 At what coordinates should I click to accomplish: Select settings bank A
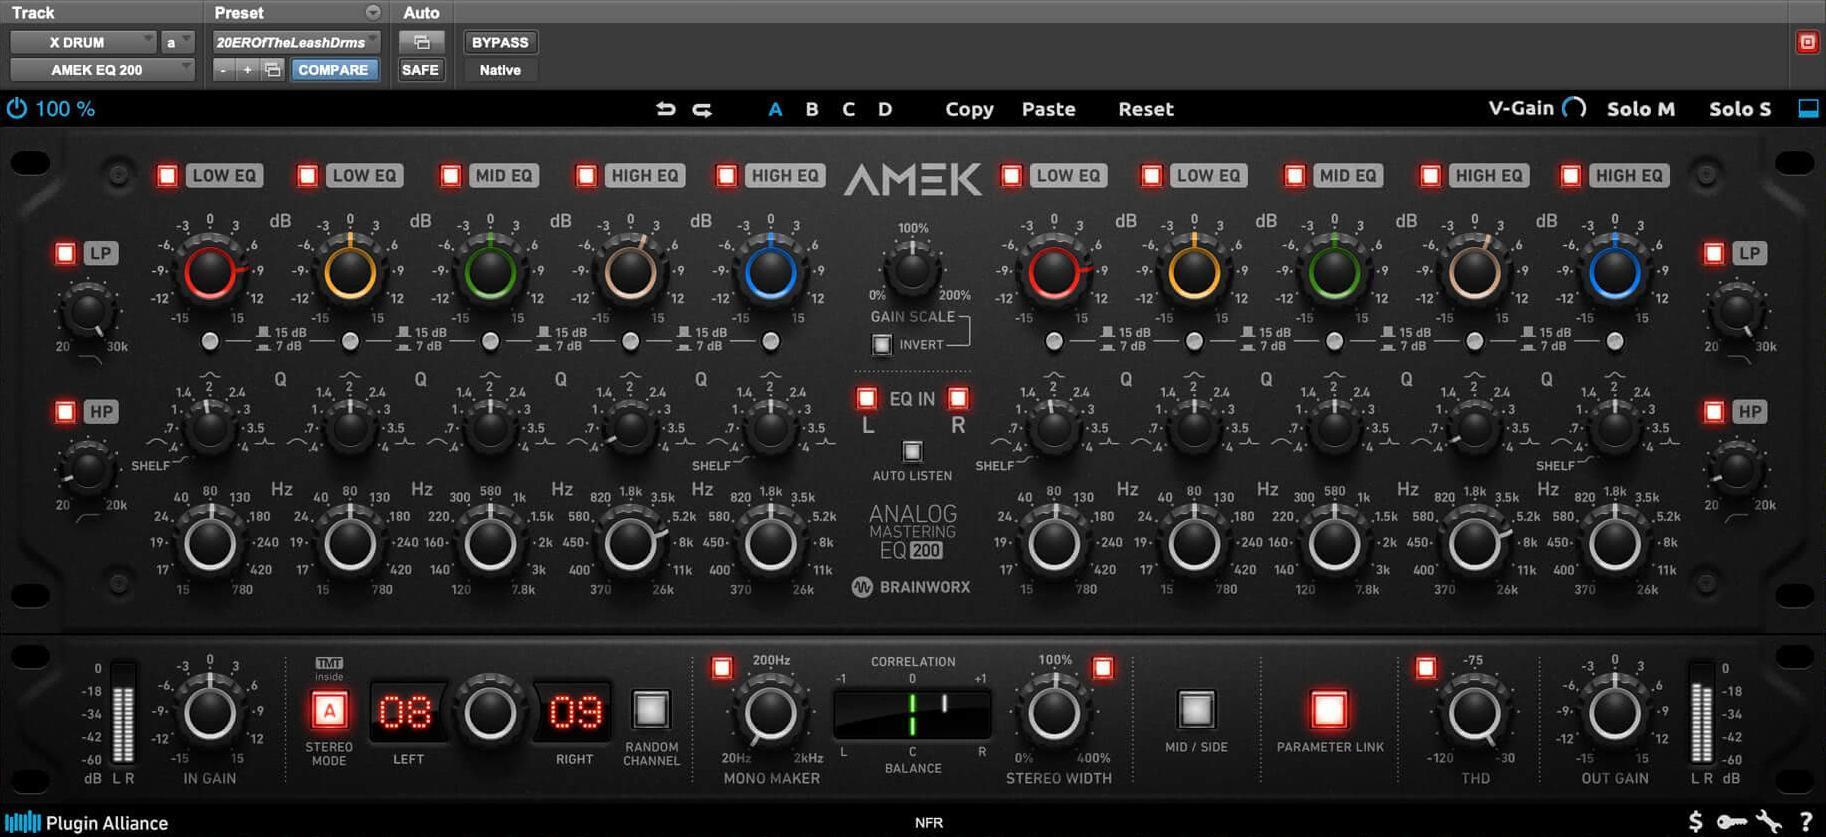775,109
